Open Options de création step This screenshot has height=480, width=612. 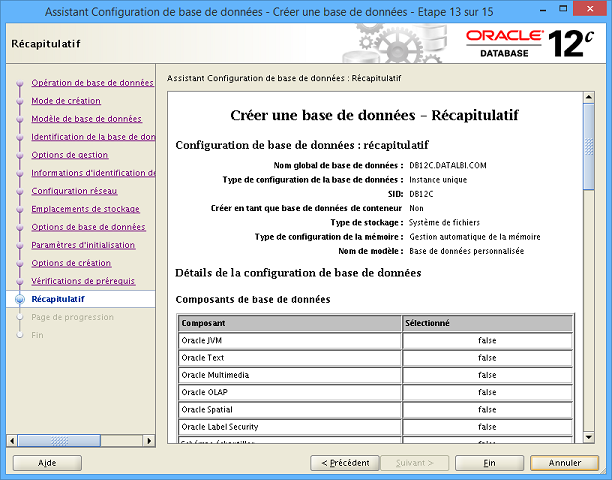tap(71, 263)
